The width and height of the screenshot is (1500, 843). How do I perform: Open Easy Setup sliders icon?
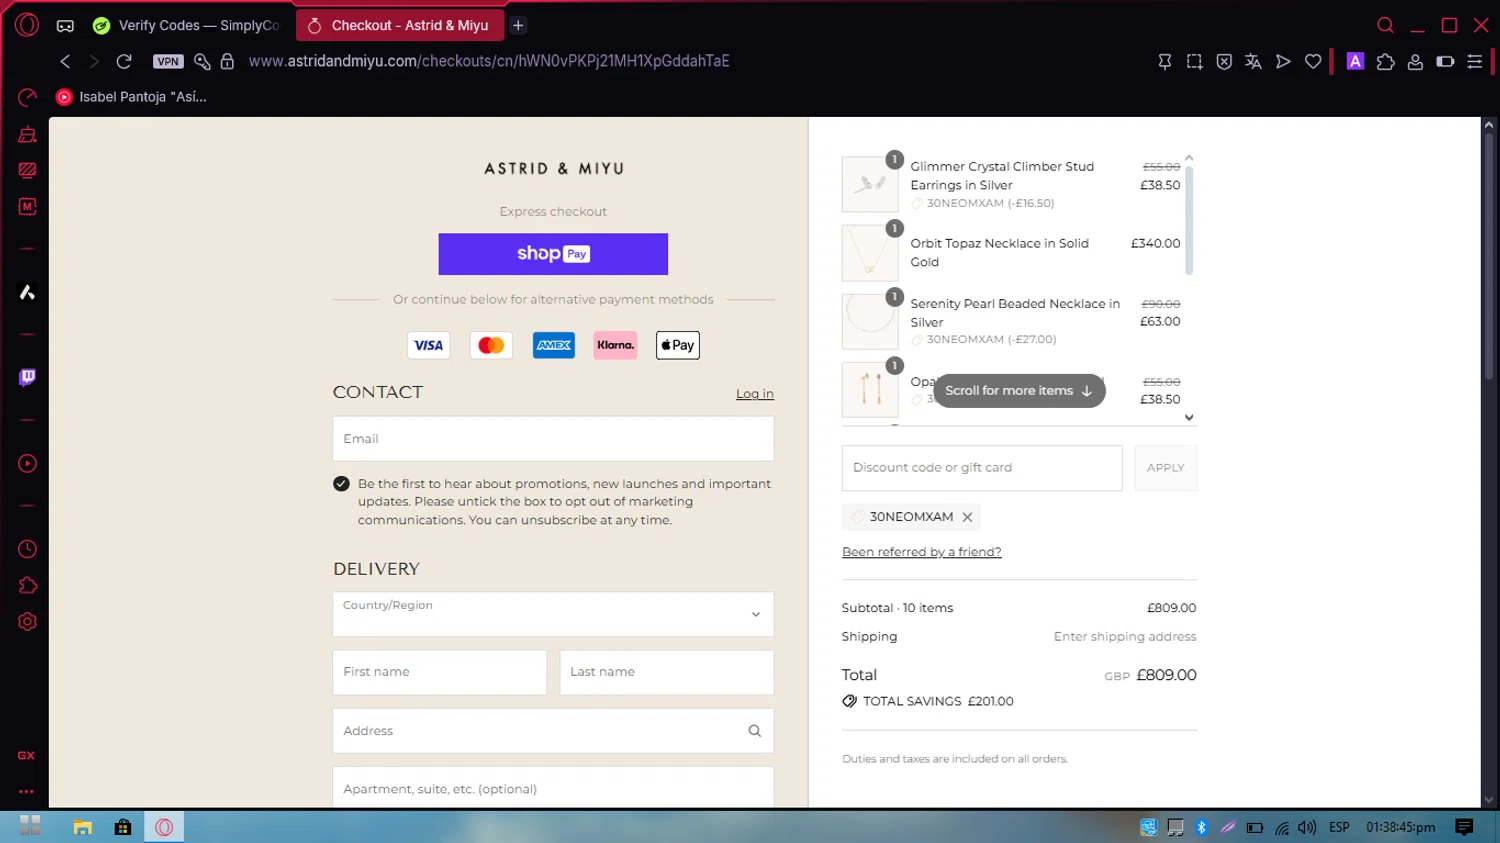pos(1474,62)
